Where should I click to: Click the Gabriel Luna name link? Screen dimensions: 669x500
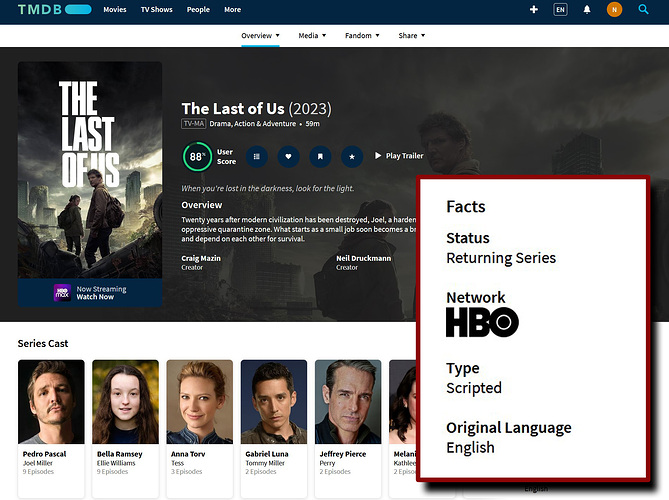(x=267, y=454)
